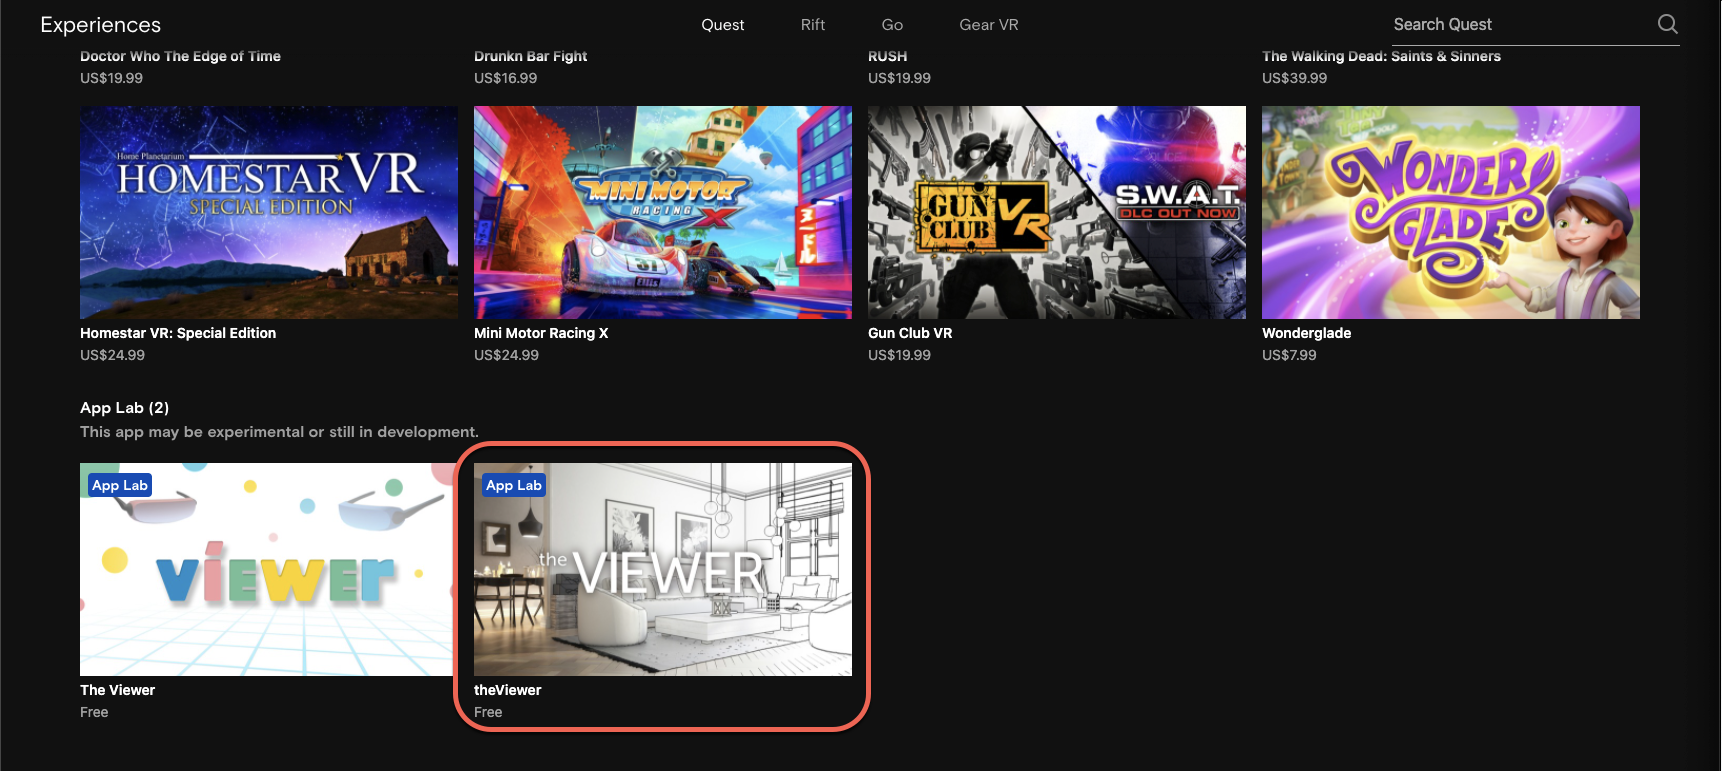The height and width of the screenshot is (771, 1722).
Task: Click the App Lab (2) section heading
Action: (x=124, y=408)
